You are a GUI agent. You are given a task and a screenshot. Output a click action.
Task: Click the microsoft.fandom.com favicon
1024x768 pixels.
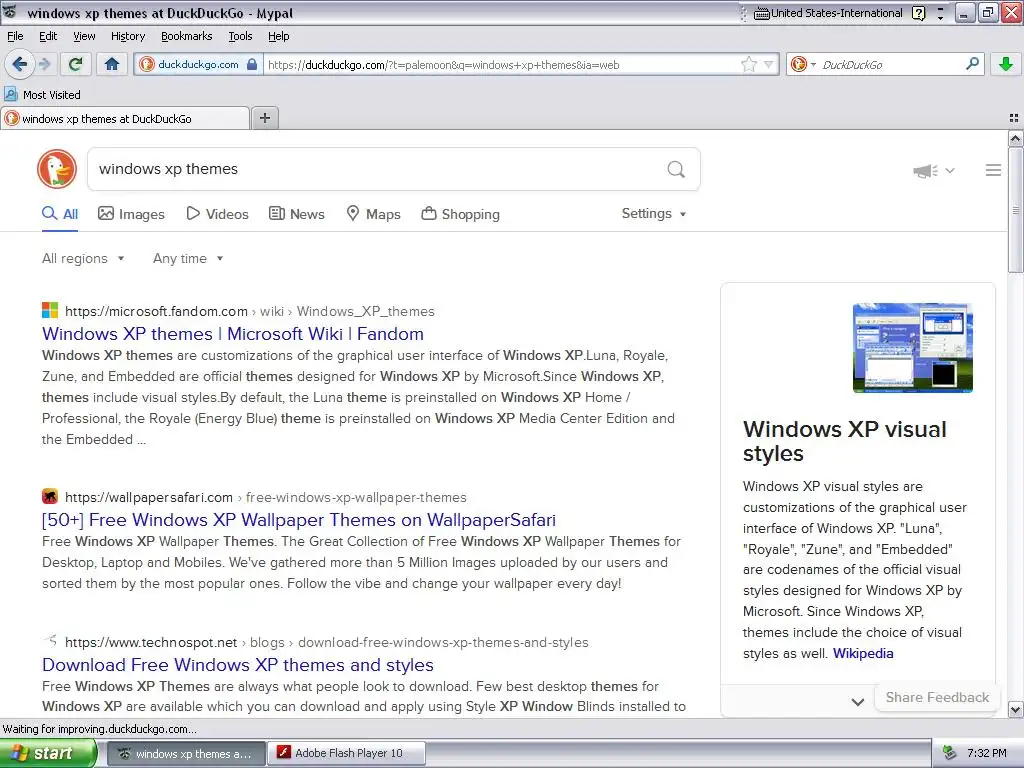coord(50,310)
